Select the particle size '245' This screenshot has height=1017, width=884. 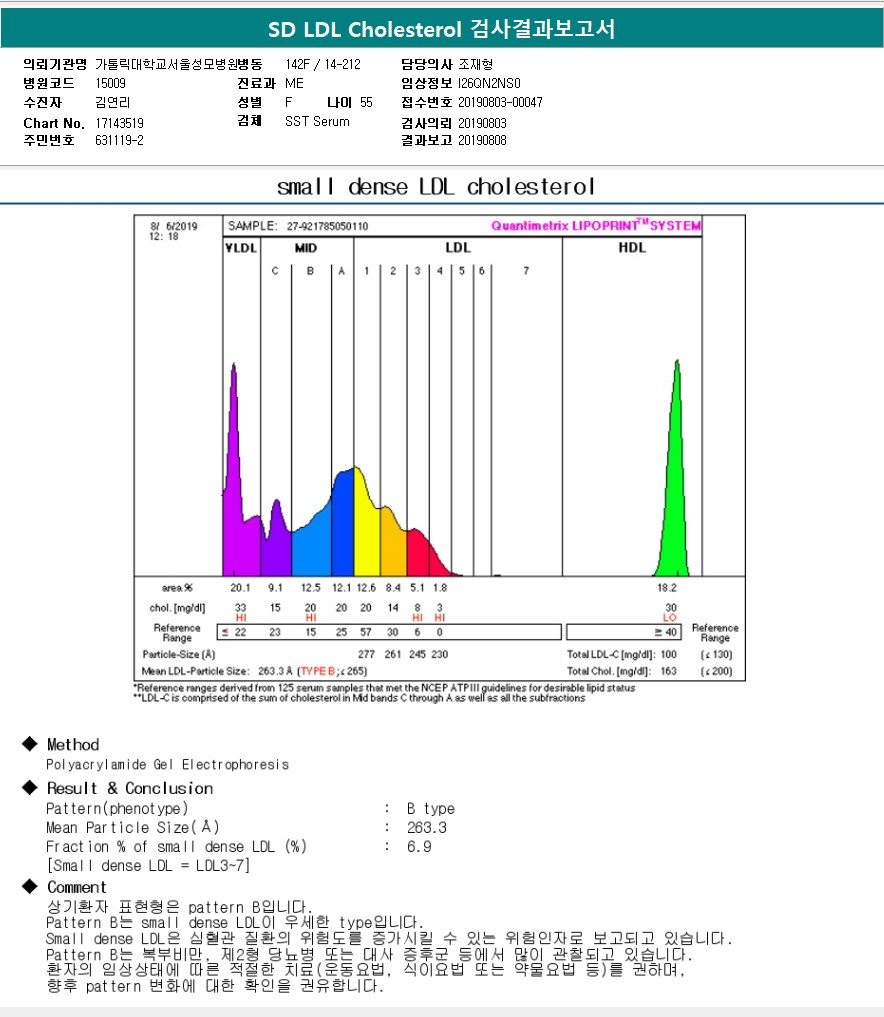click(x=418, y=654)
